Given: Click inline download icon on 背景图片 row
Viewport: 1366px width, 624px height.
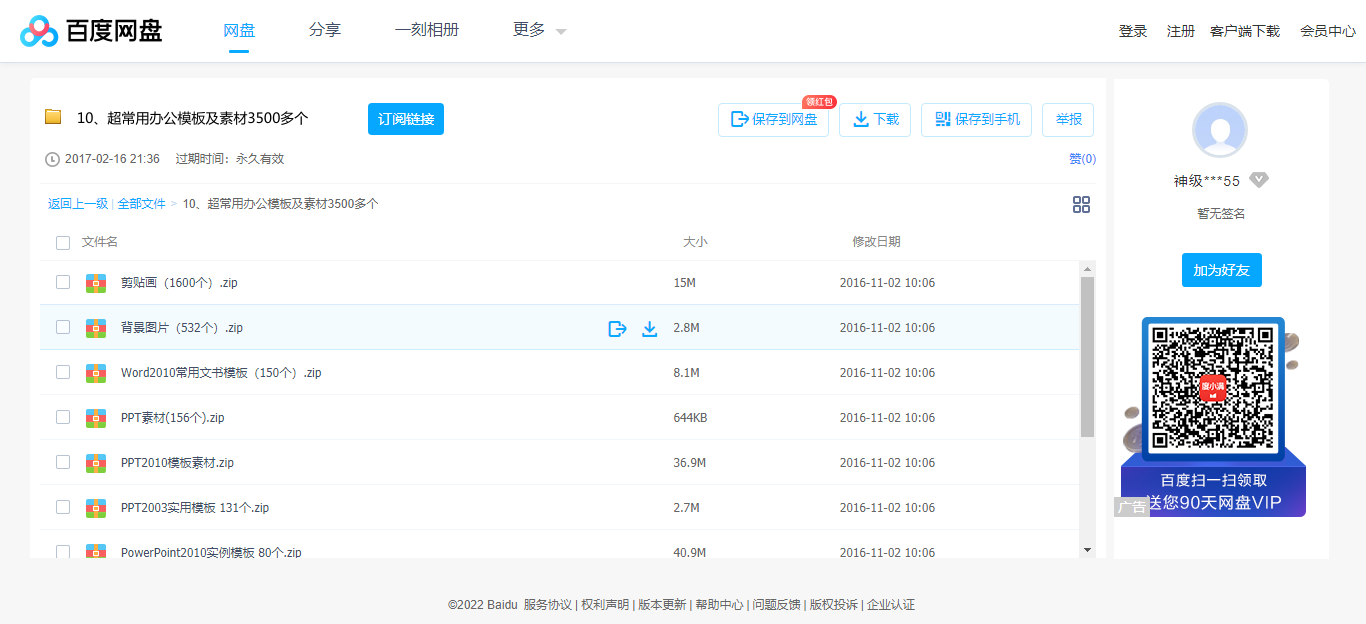Looking at the screenshot, I should 649,327.
